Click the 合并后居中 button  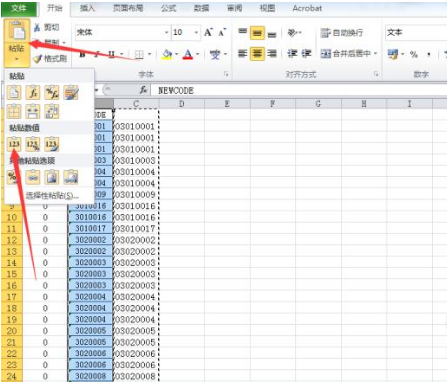pyautogui.click(x=346, y=53)
